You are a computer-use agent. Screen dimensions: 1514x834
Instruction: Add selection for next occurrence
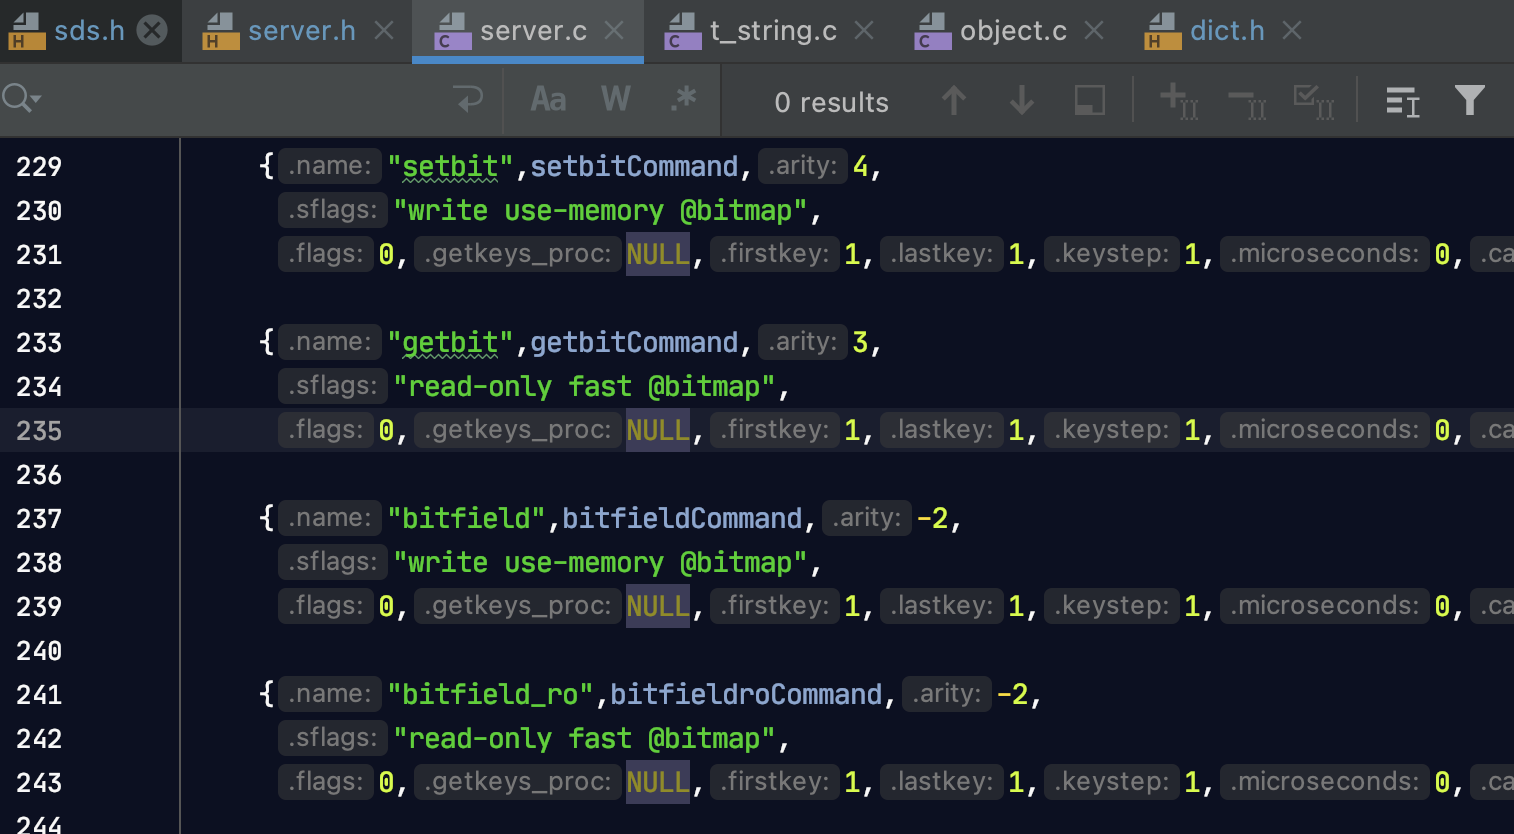1179,101
